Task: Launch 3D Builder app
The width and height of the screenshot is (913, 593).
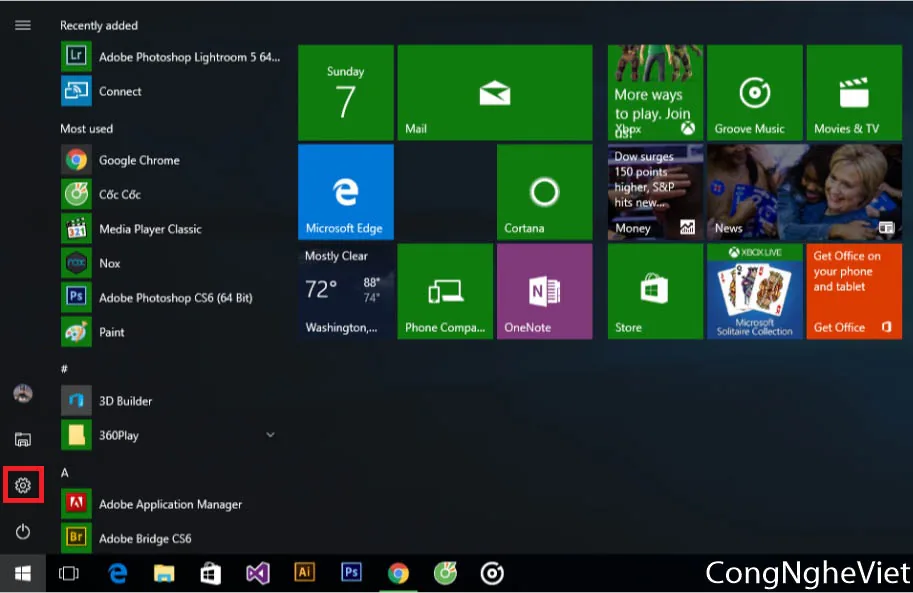Action: click(171, 401)
